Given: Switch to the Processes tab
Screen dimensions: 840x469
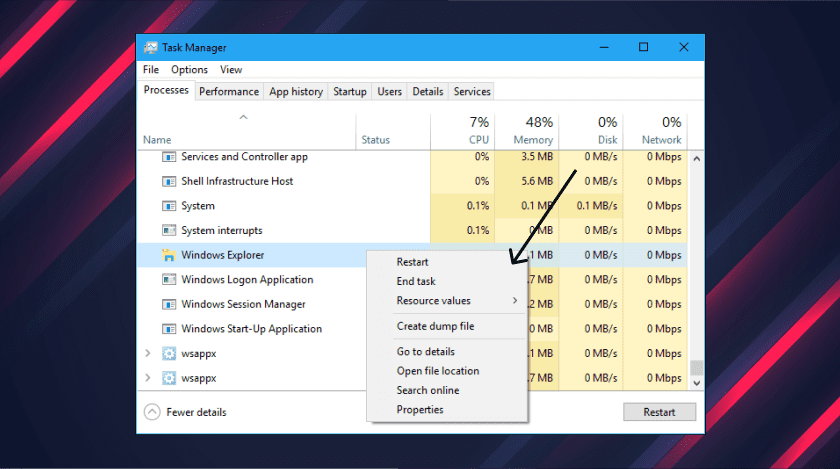Looking at the screenshot, I should pos(166,90).
